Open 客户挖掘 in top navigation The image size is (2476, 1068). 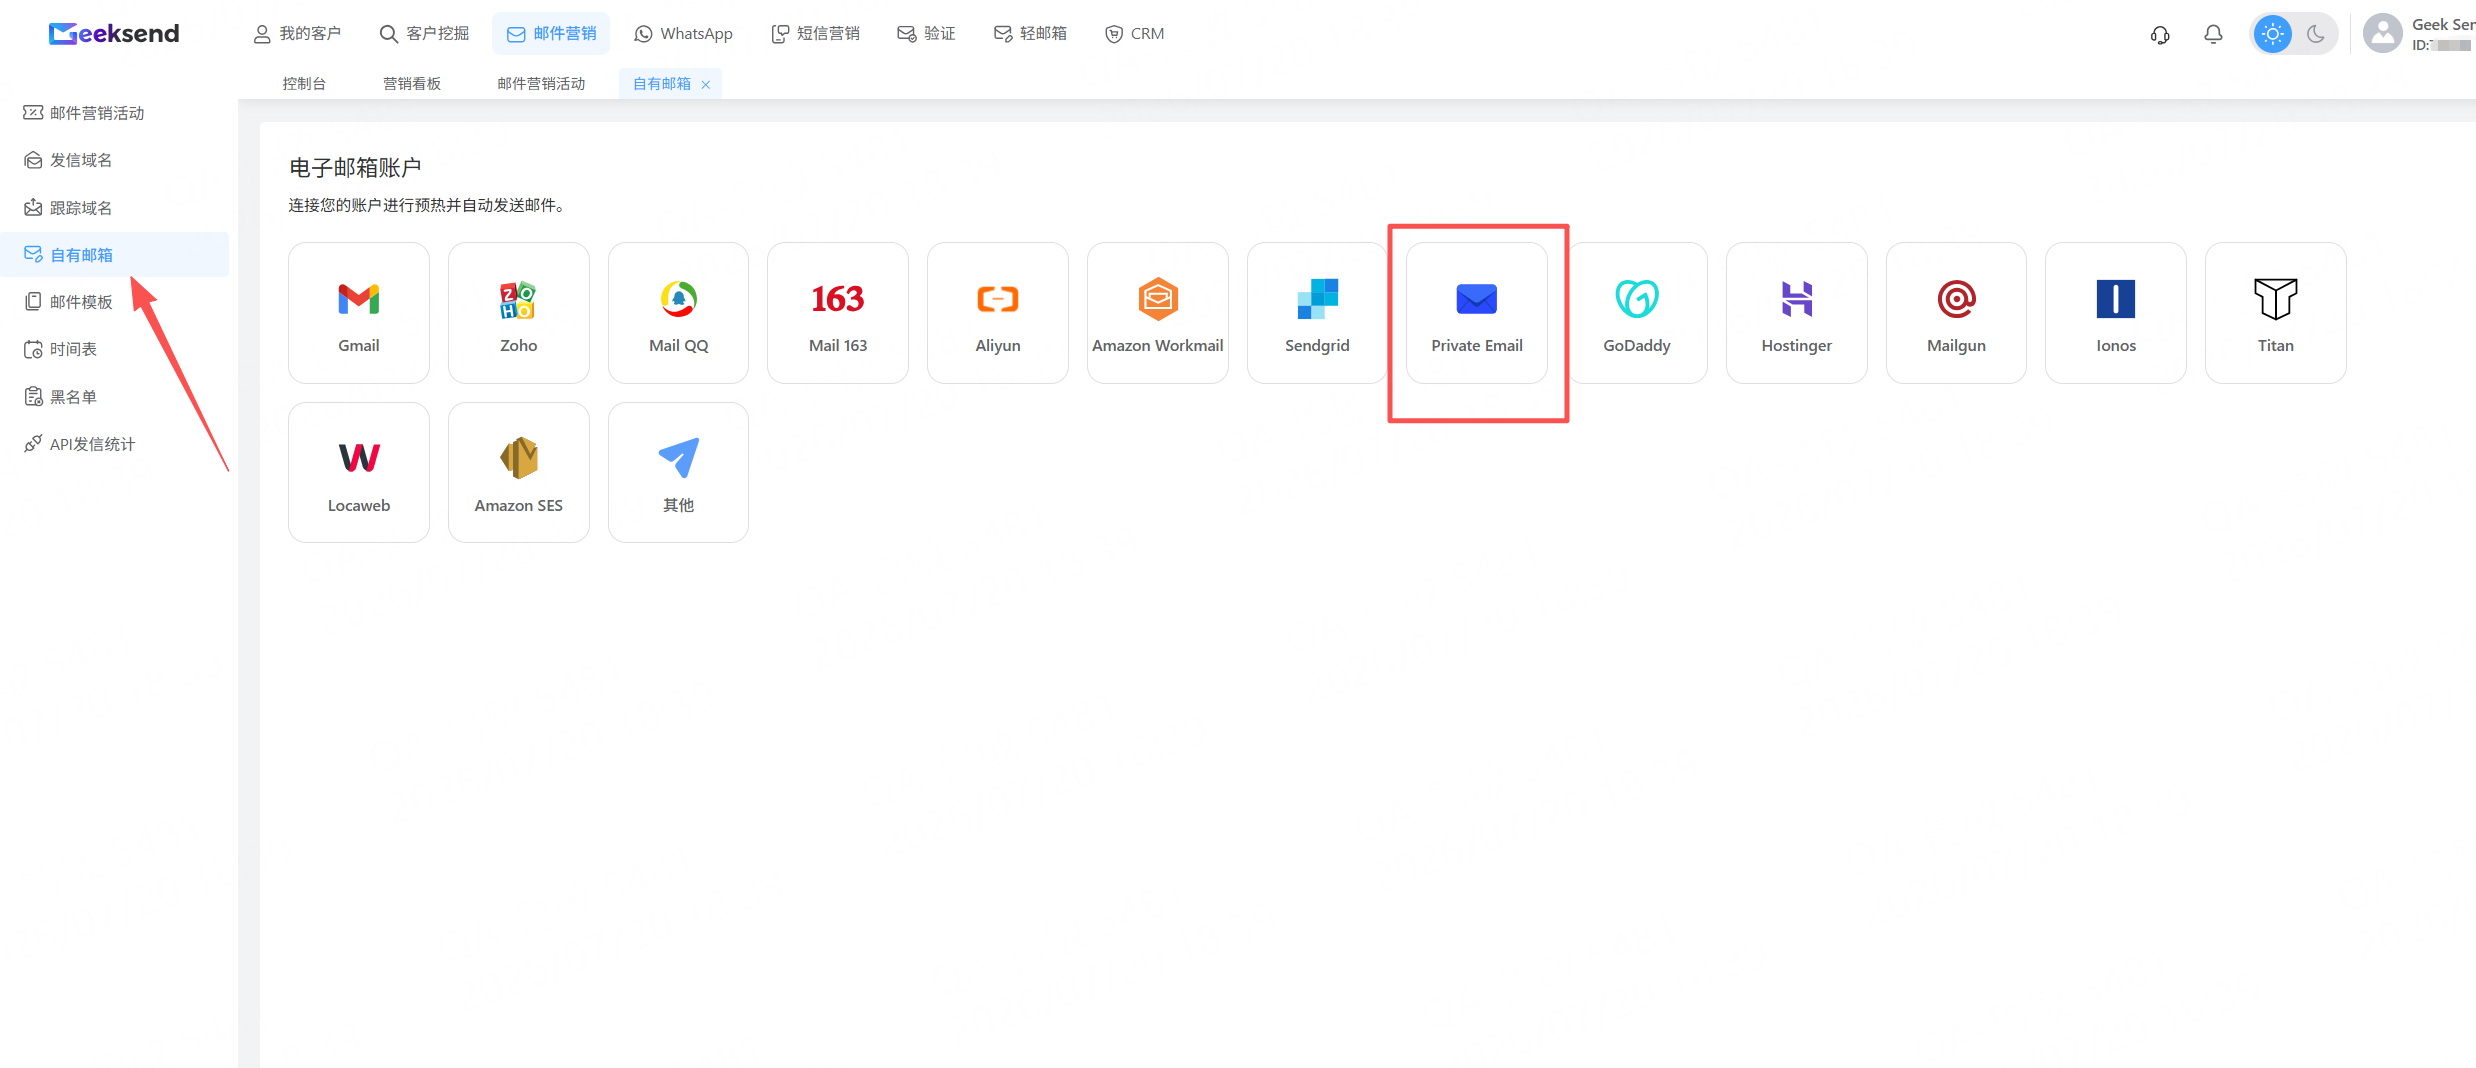[x=424, y=34]
